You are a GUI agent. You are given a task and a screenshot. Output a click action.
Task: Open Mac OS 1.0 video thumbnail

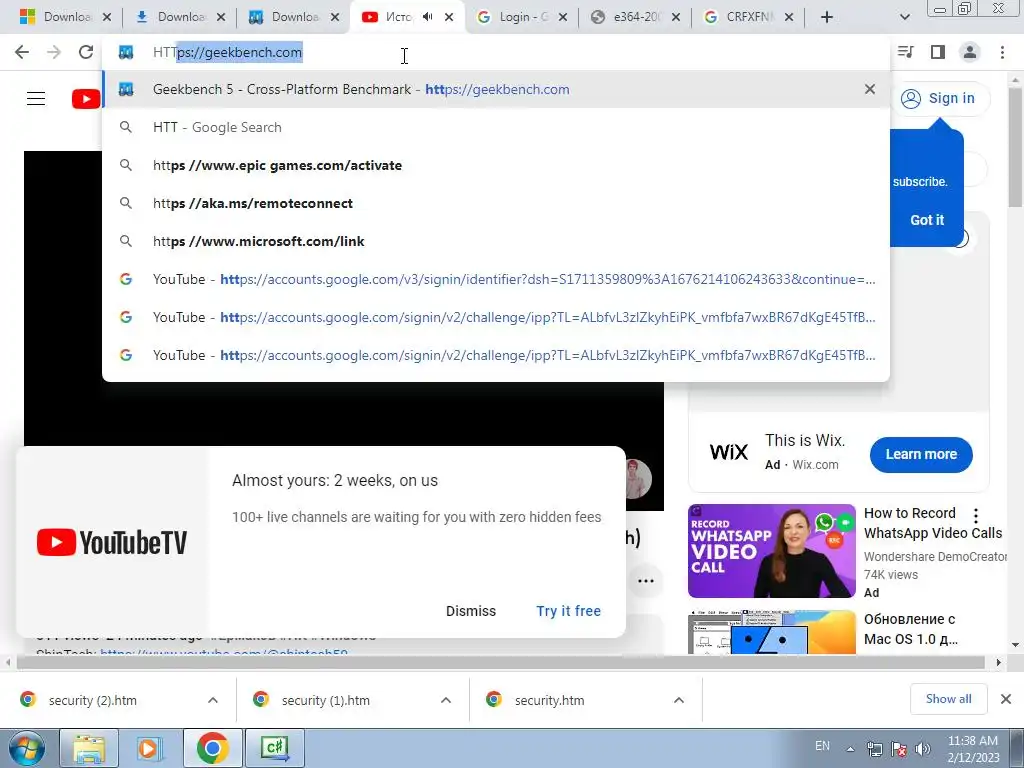771,632
